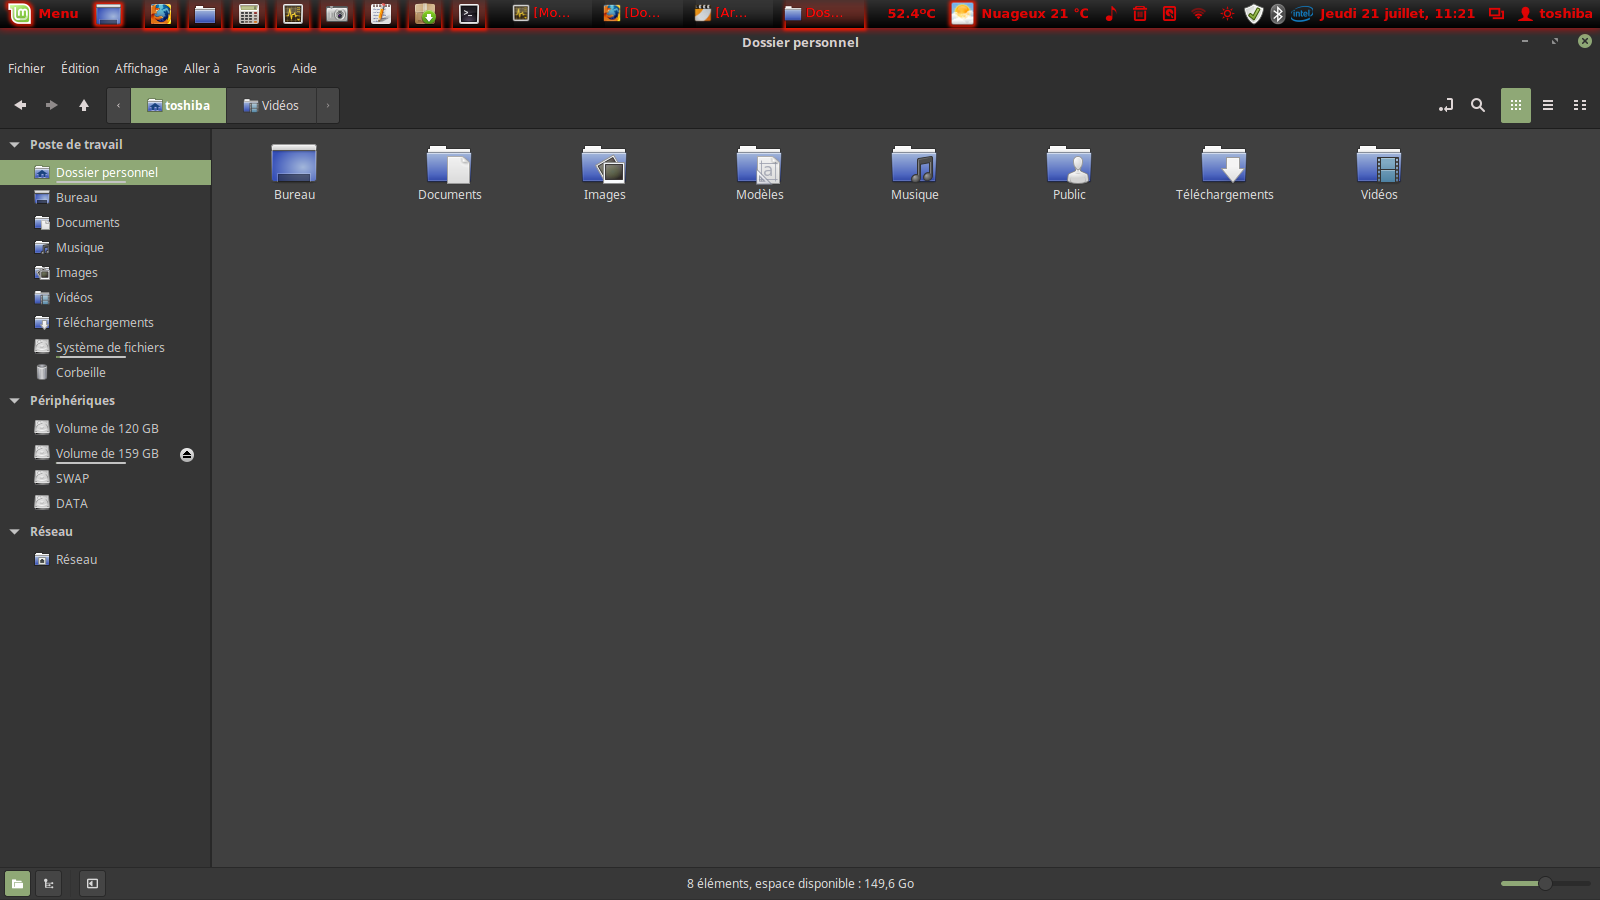Screen dimensions: 1600x900
Task: Collapse the Poste de travail section
Action: coord(15,145)
